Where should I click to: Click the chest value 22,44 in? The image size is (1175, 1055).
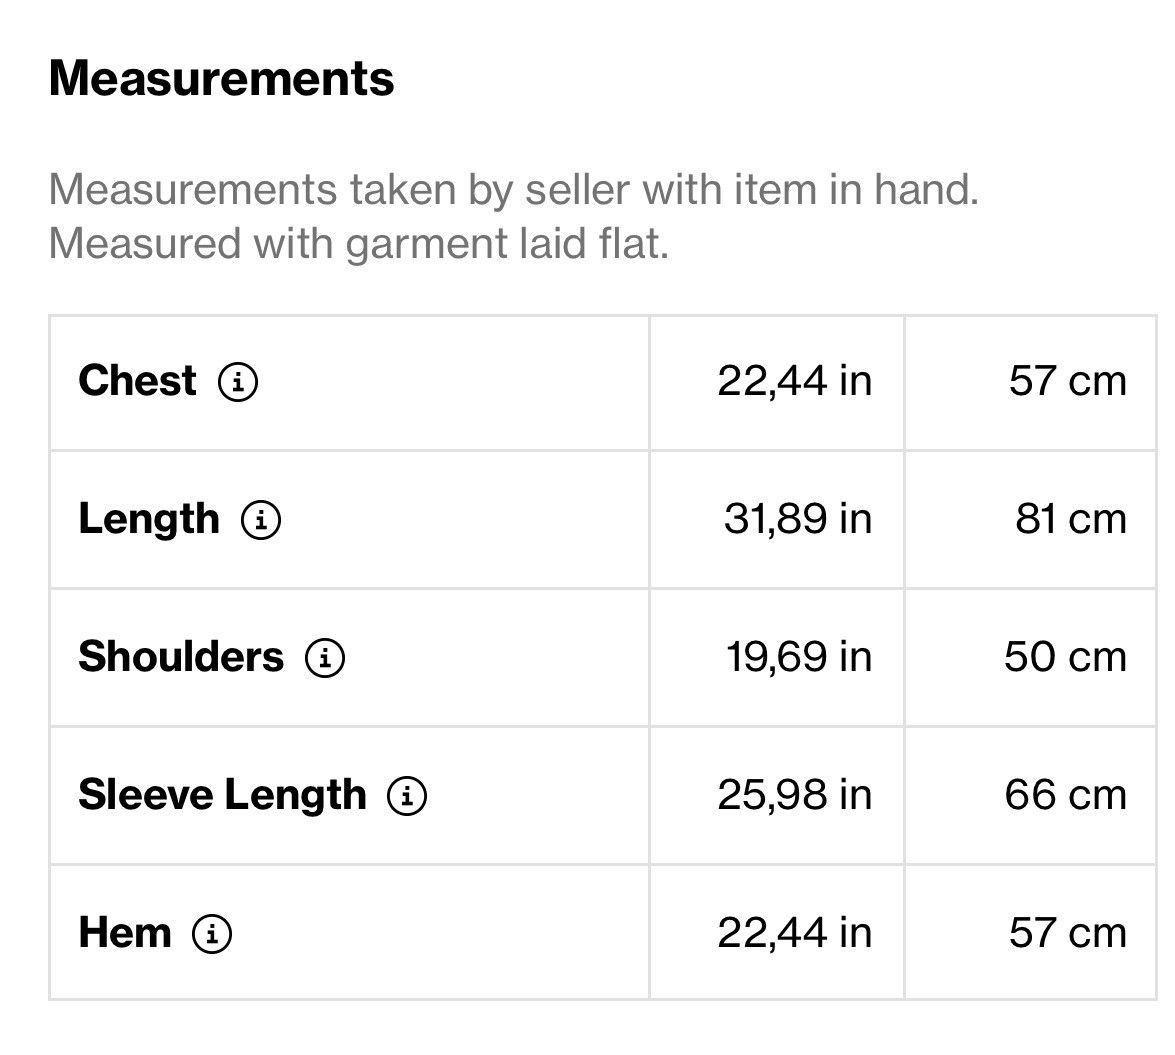[795, 381]
